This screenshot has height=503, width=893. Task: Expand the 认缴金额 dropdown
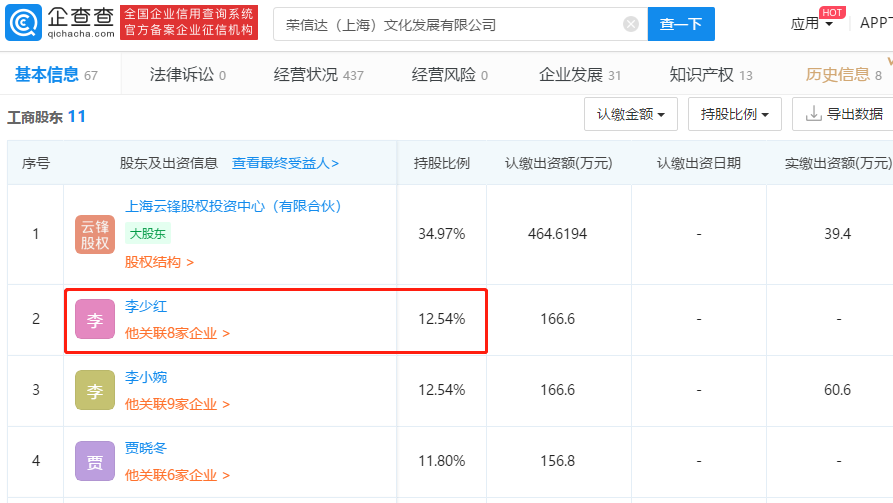(x=630, y=114)
